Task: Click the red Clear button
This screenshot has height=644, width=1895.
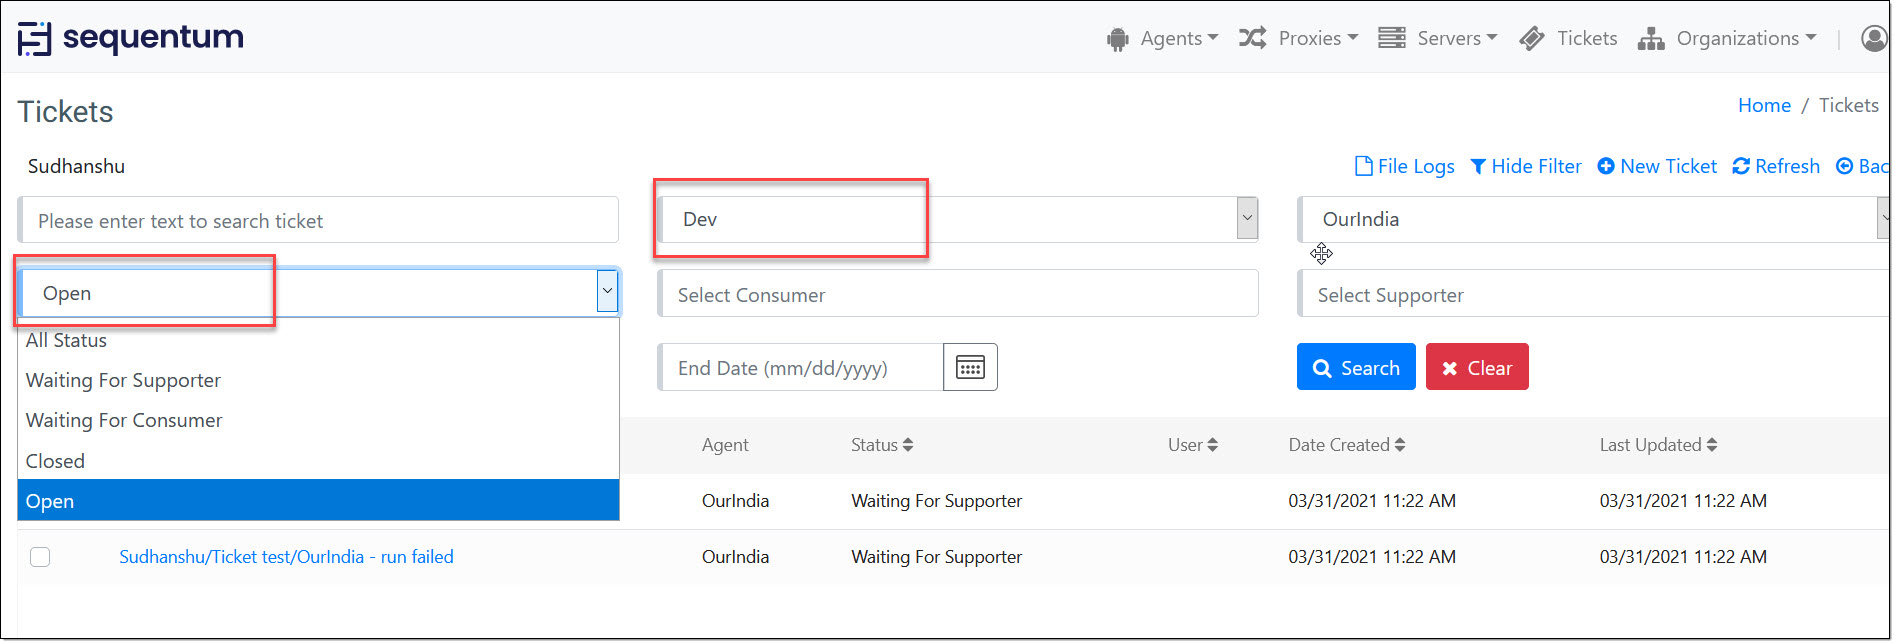Action: 1477,367
